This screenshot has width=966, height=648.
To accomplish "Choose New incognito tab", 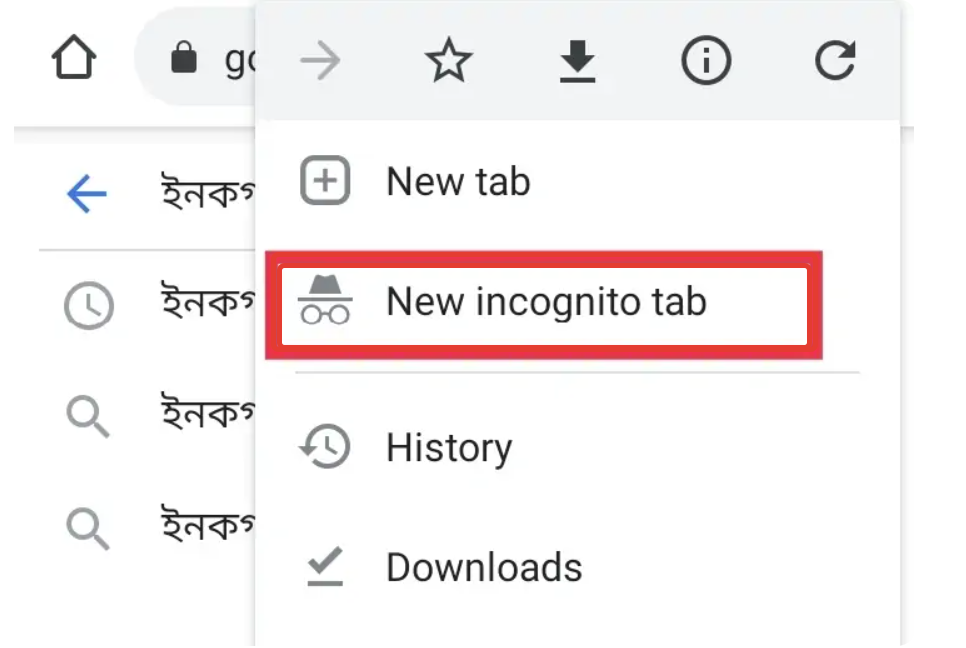I will point(544,304).
